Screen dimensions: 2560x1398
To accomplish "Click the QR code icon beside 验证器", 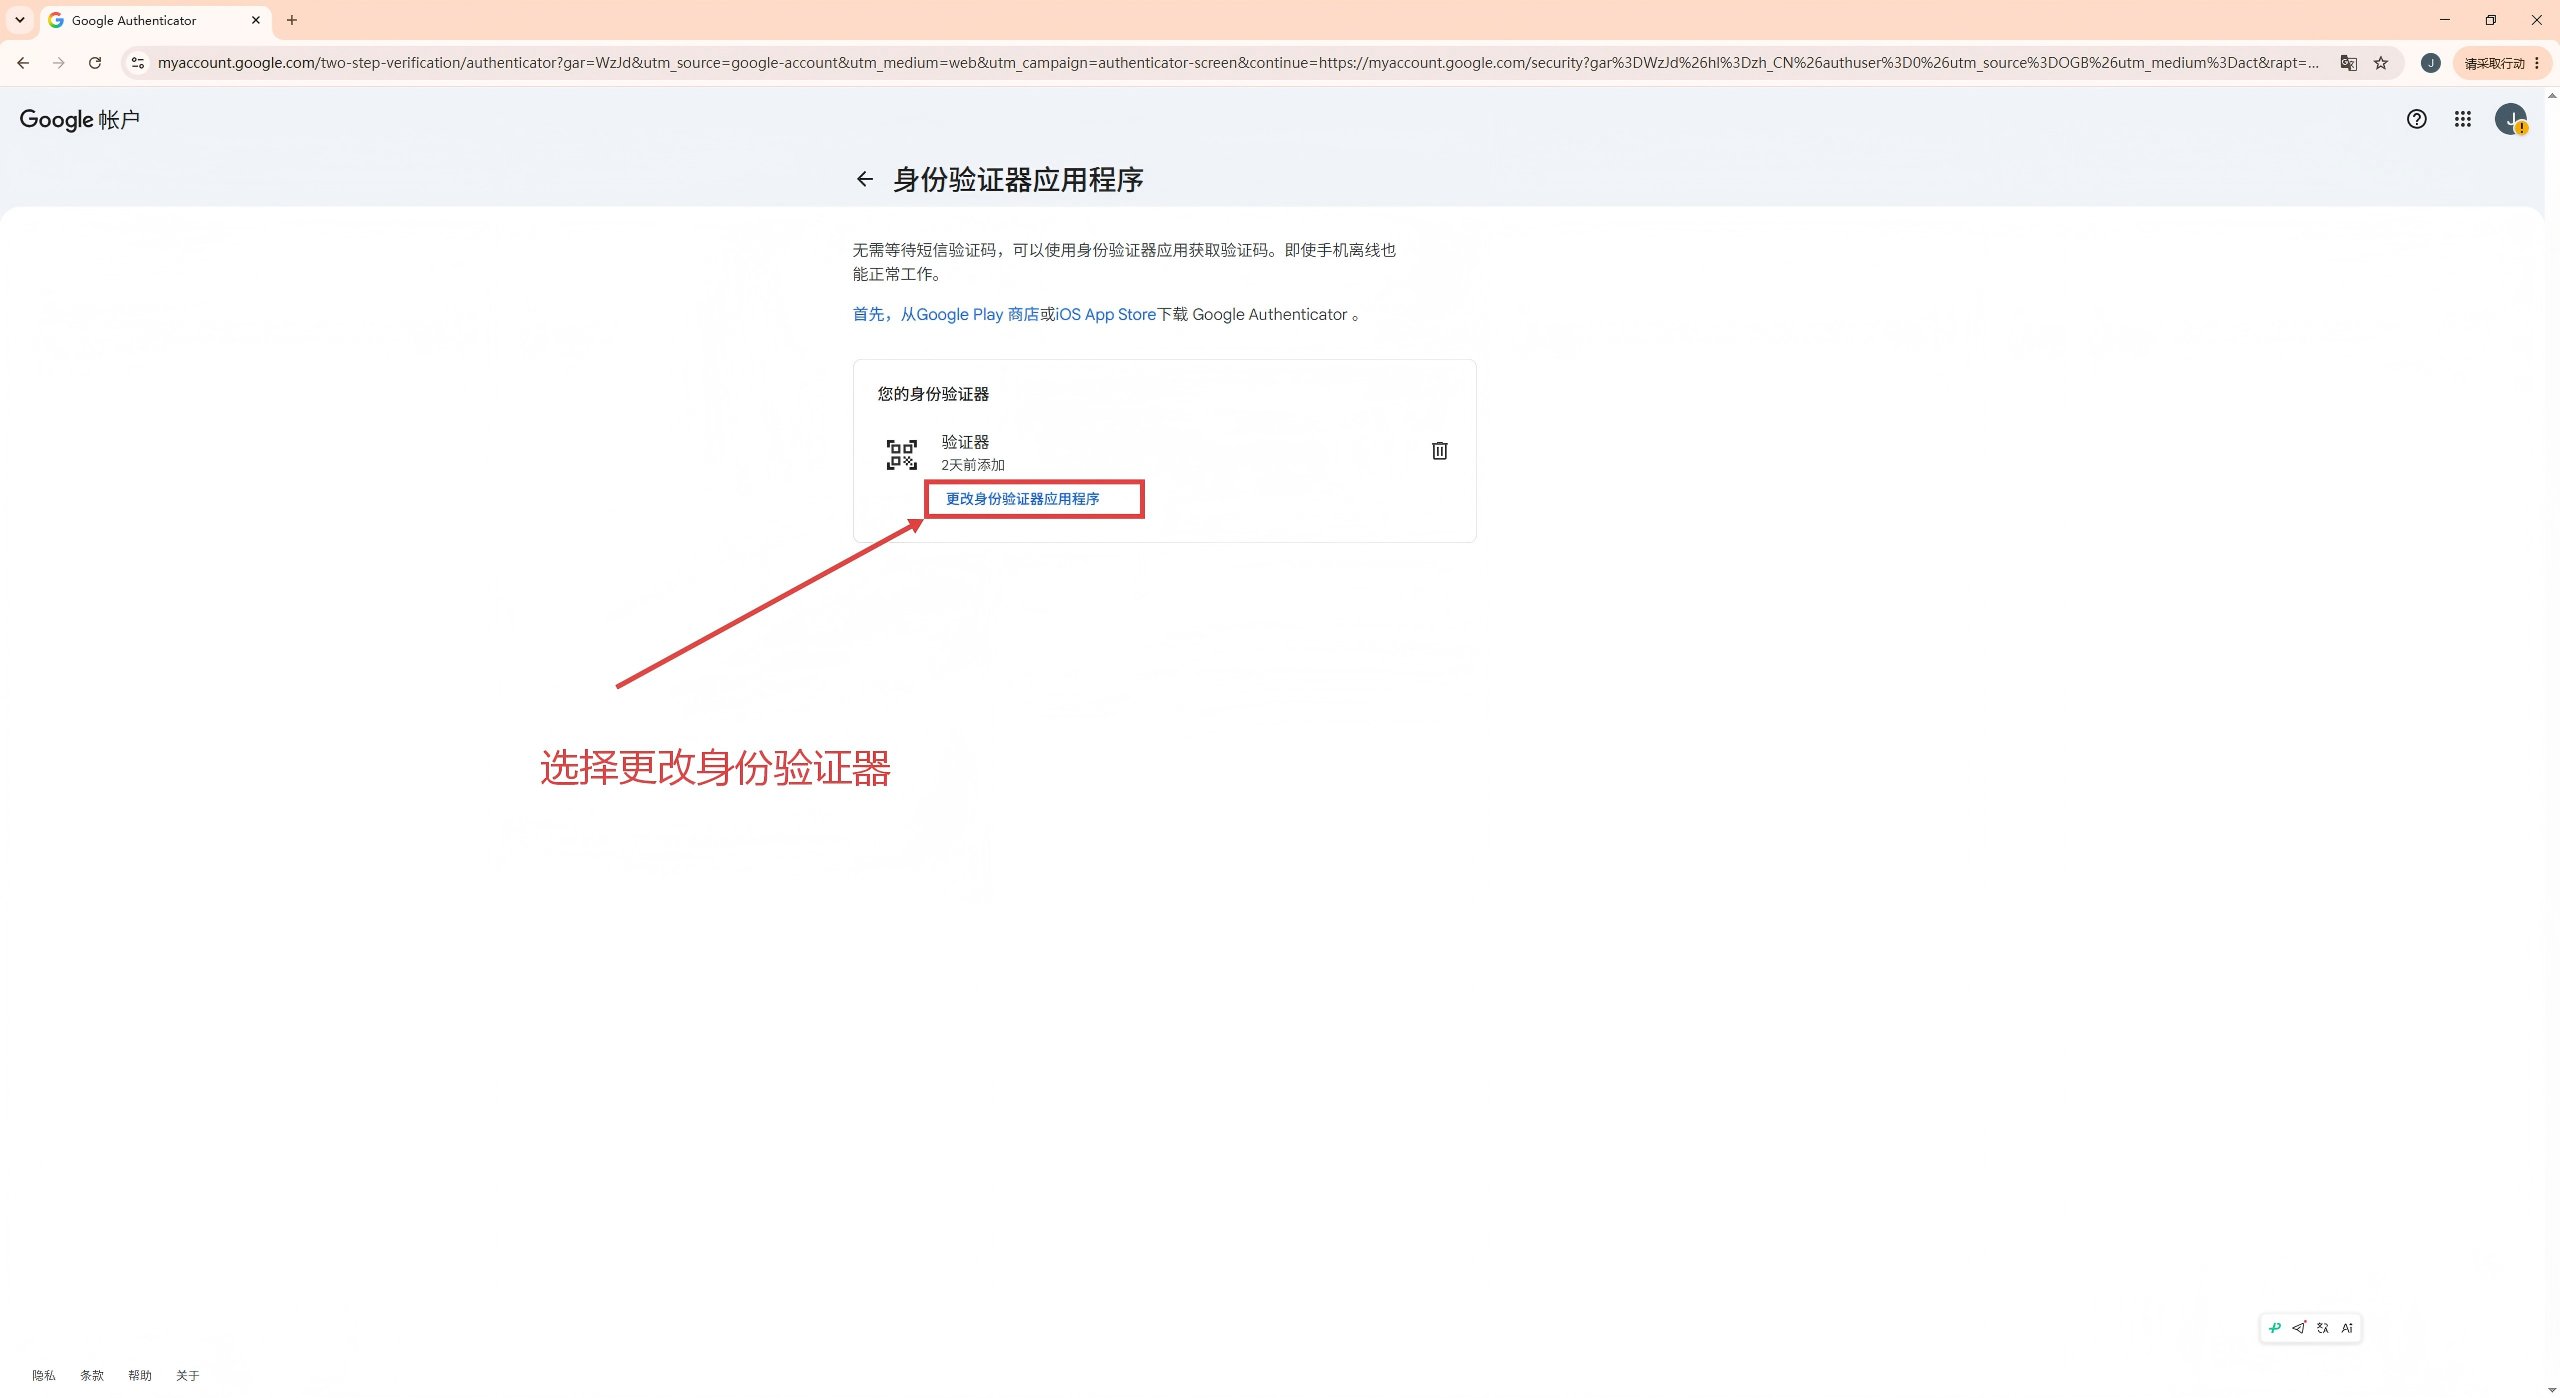I will point(901,454).
